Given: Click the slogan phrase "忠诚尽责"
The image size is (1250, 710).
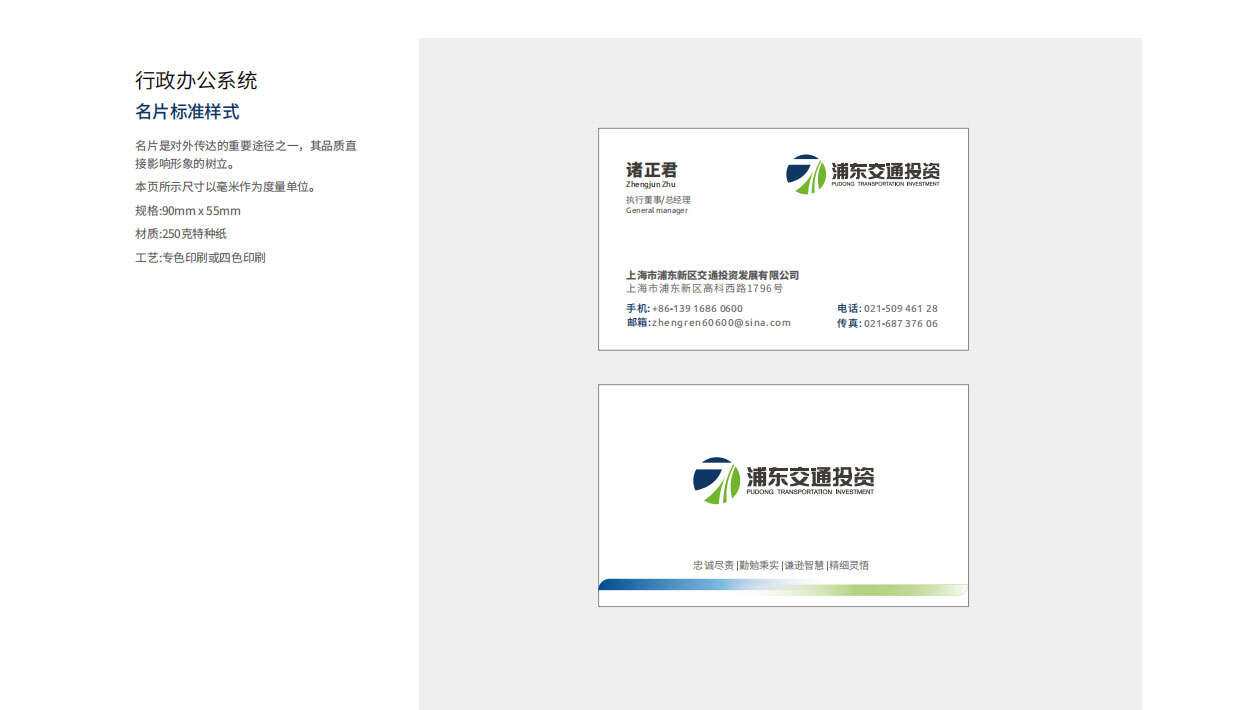Looking at the screenshot, I should tap(713, 565).
